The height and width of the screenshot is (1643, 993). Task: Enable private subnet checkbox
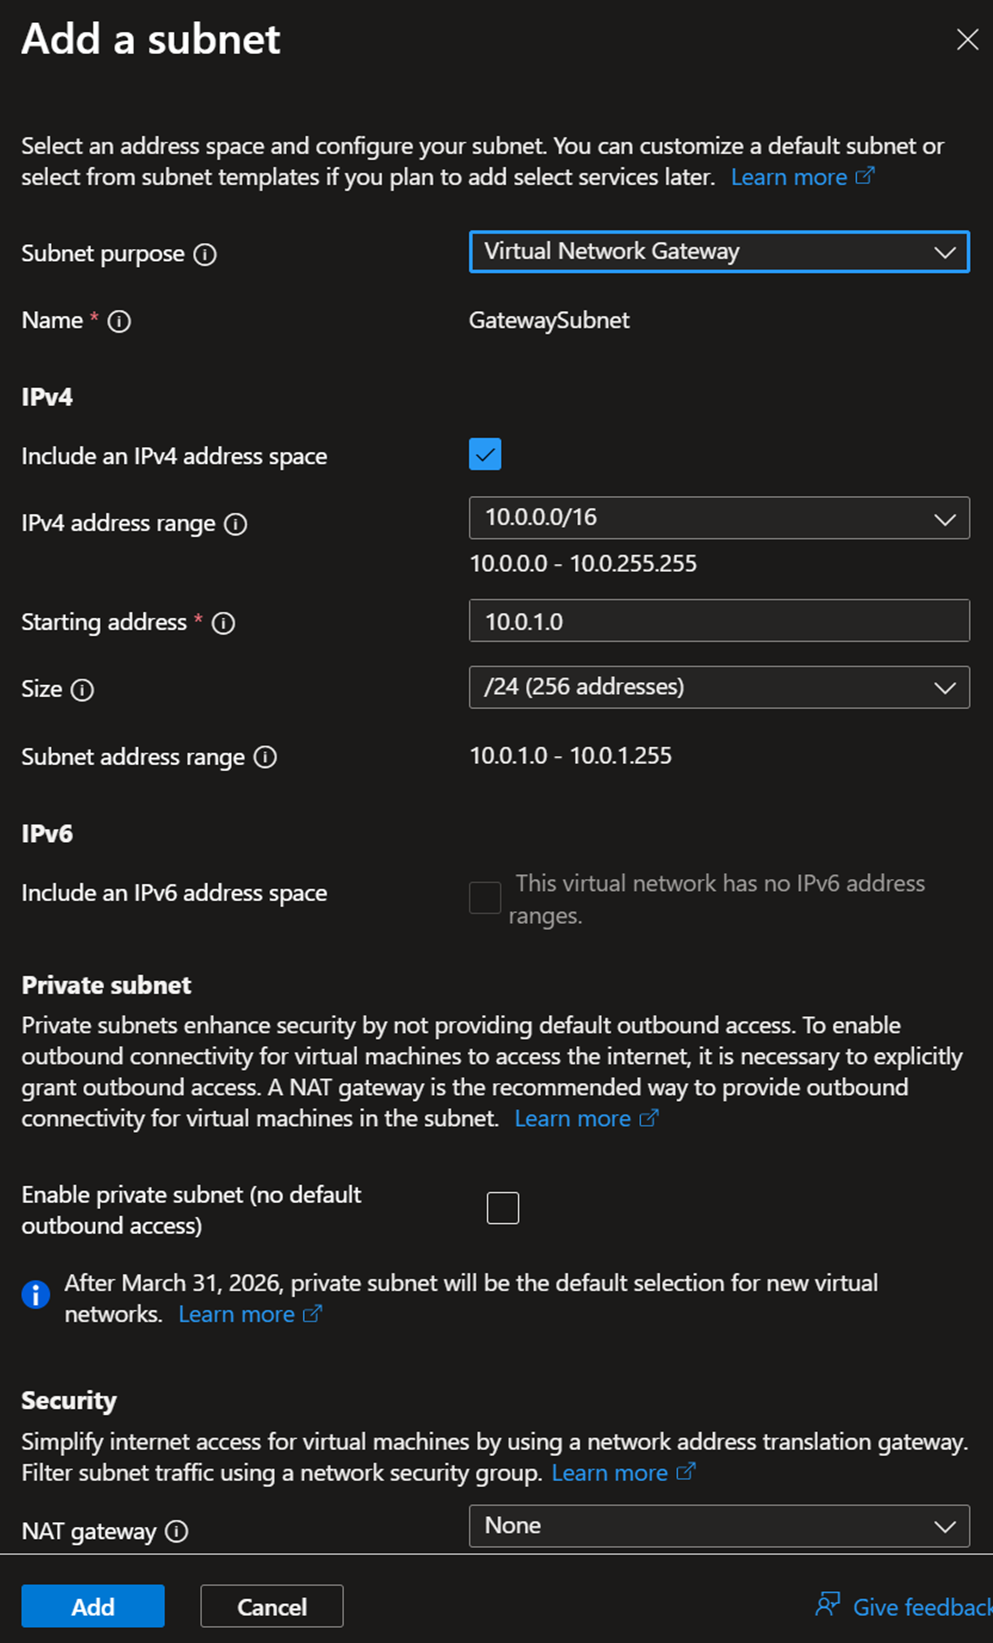point(503,1208)
